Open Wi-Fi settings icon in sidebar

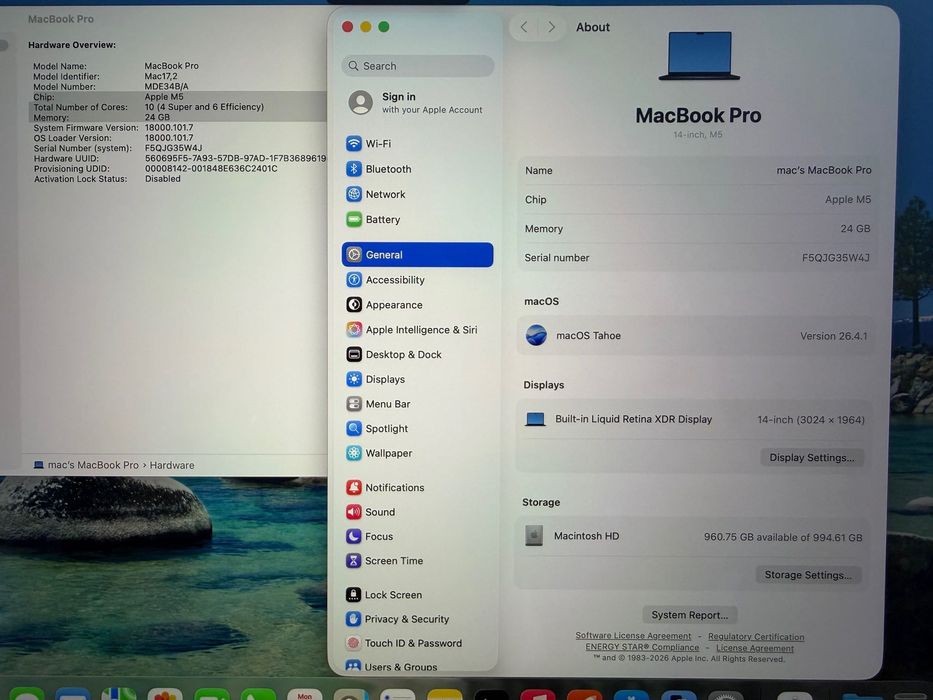354,143
